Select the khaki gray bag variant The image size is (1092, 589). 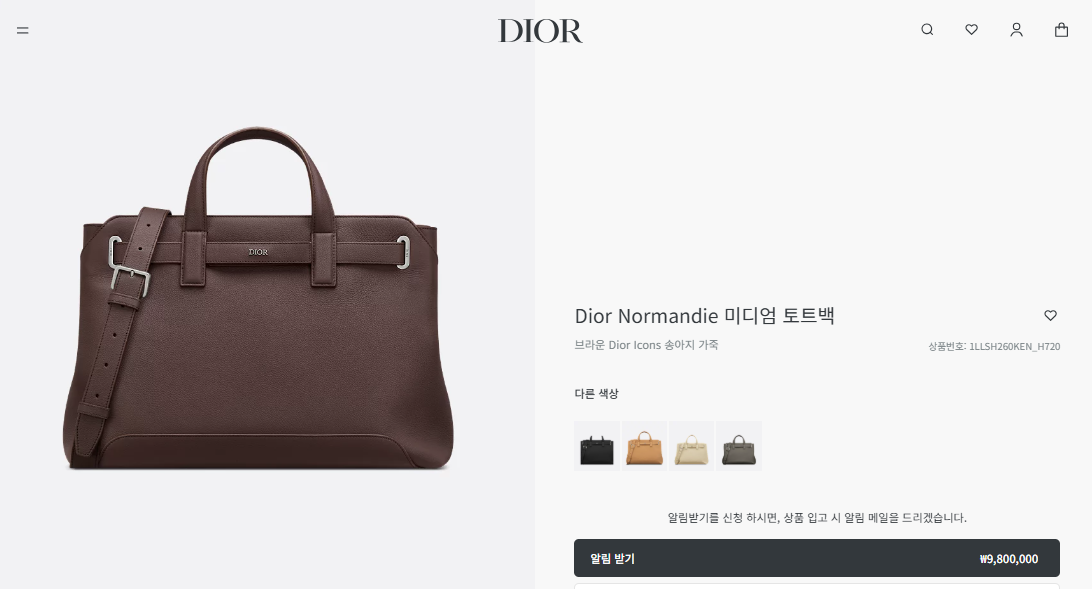(739, 446)
